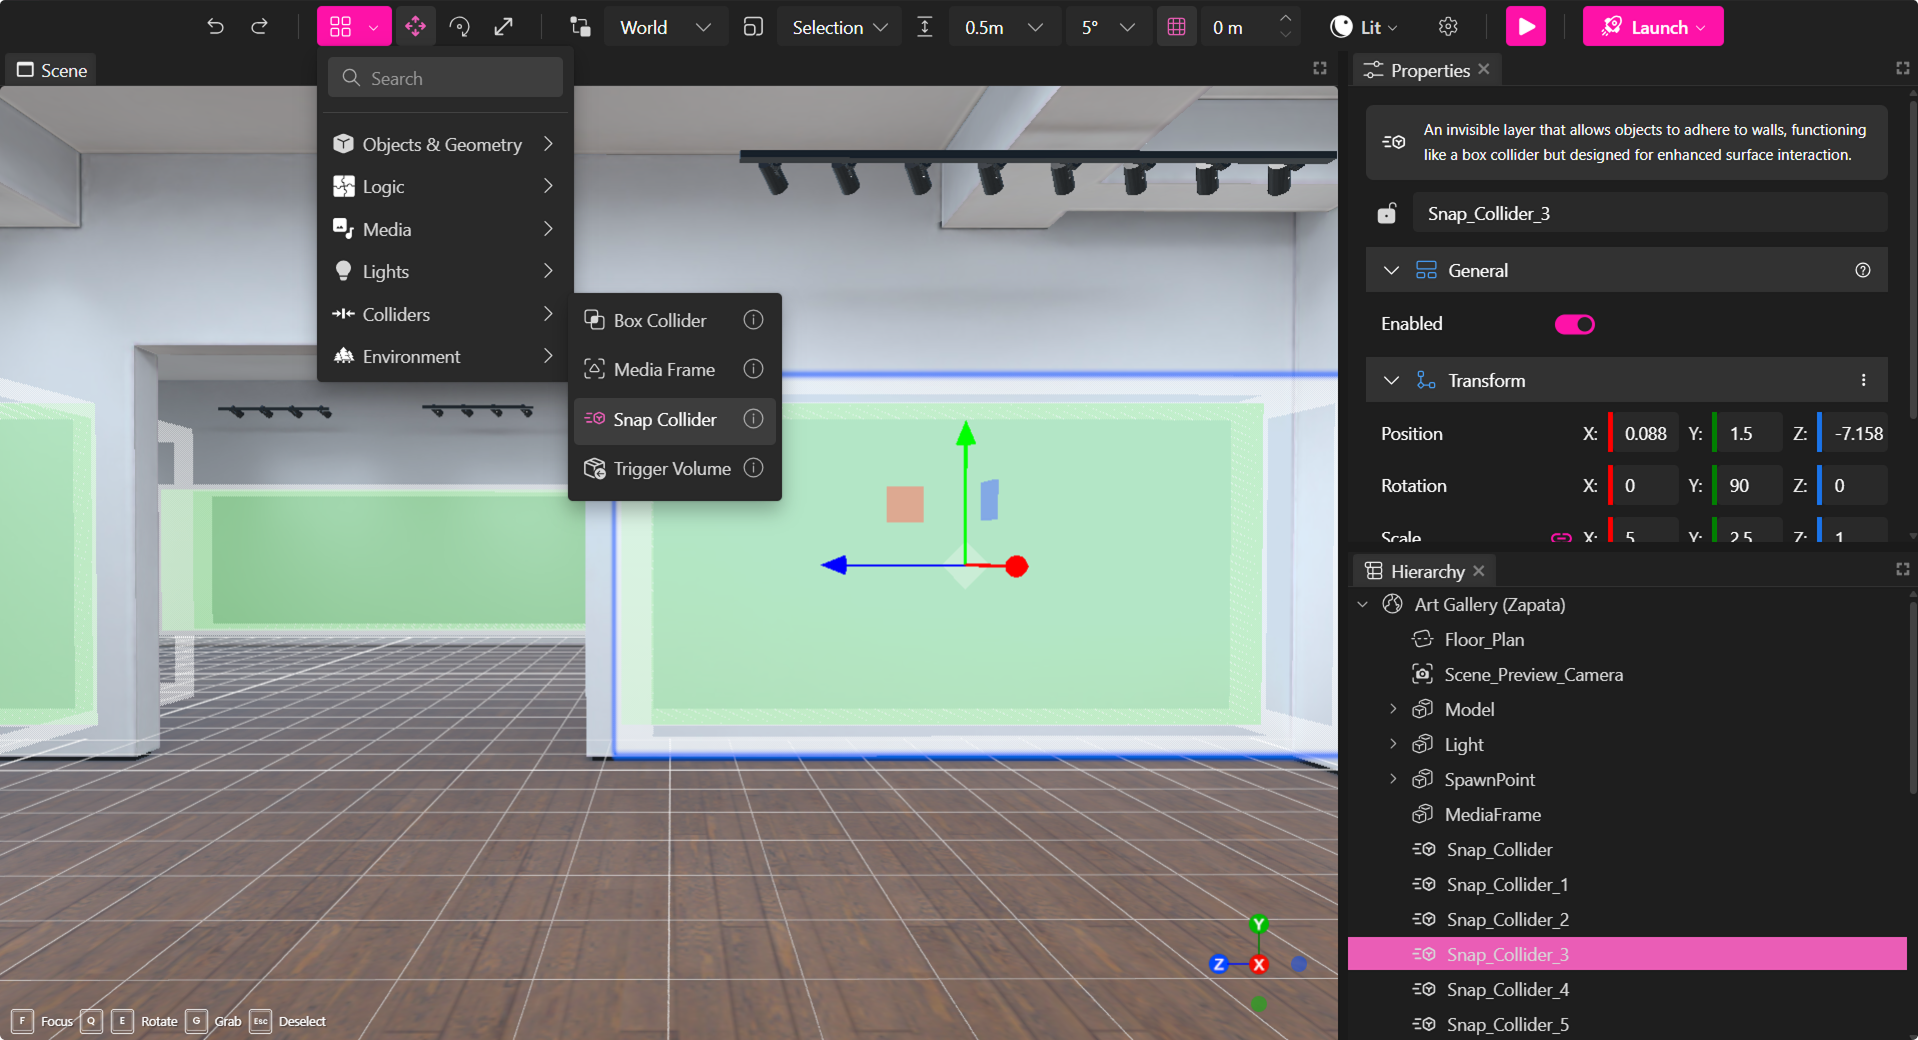Choose Trigger Volume from the Colliders submenu
This screenshot has height=1040, width=1918.
672,468
